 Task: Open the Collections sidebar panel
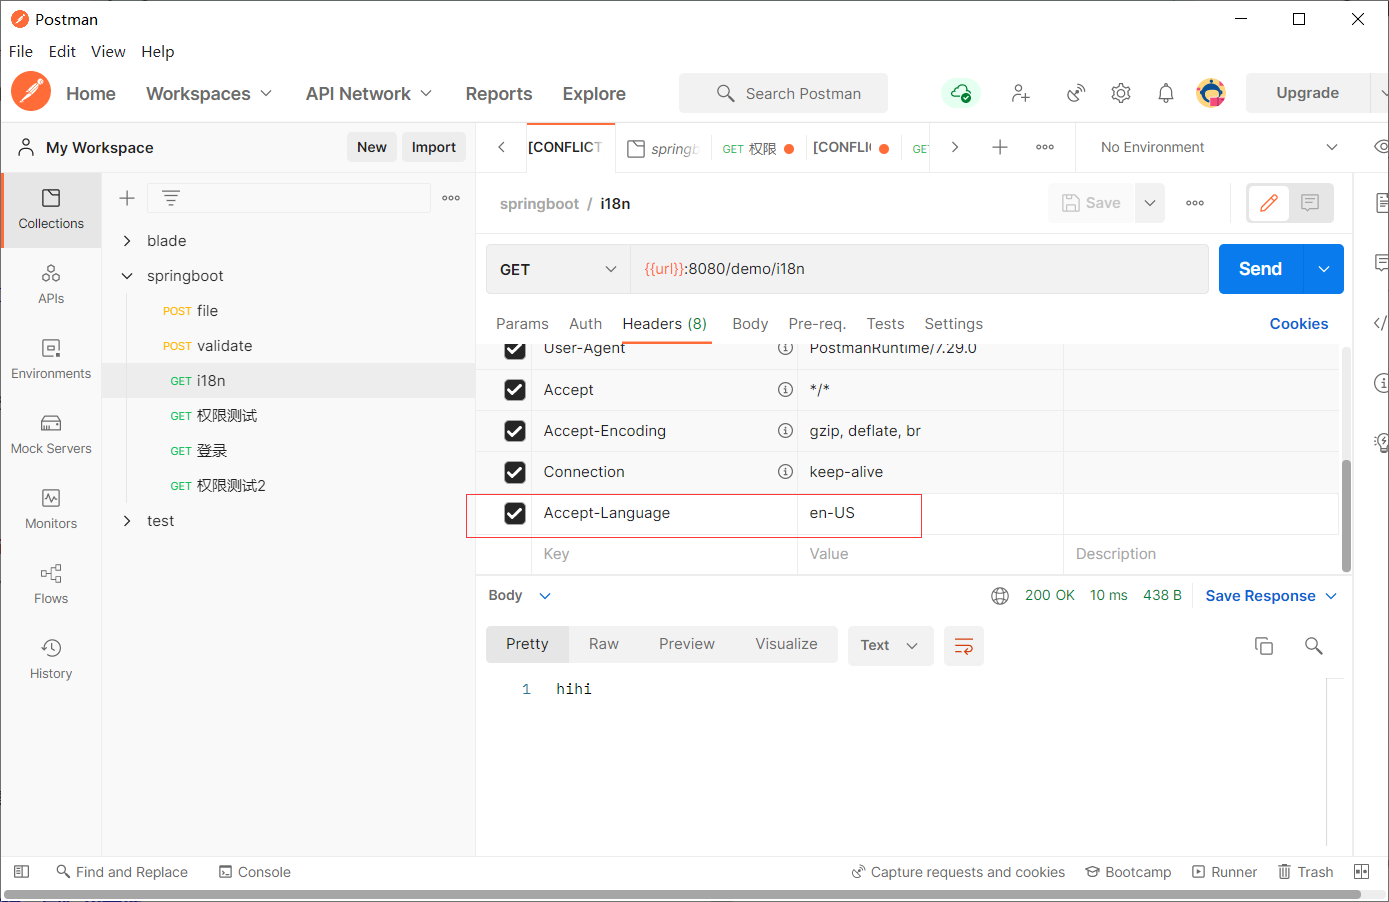(51, 210)
